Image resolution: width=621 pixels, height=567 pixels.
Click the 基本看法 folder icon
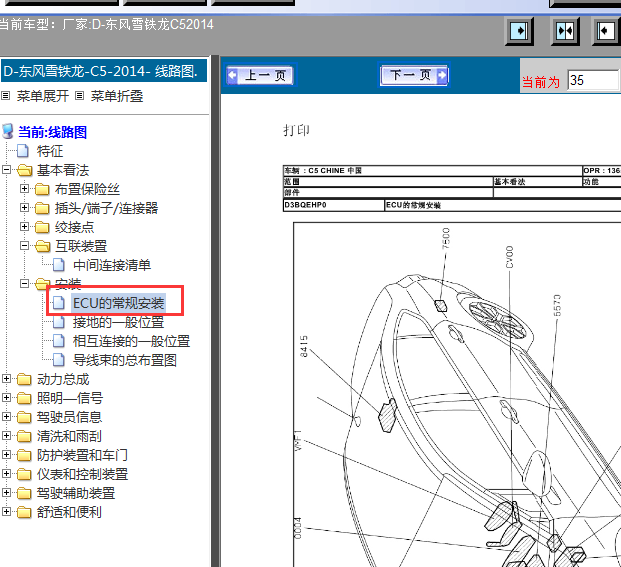(25, 171)
